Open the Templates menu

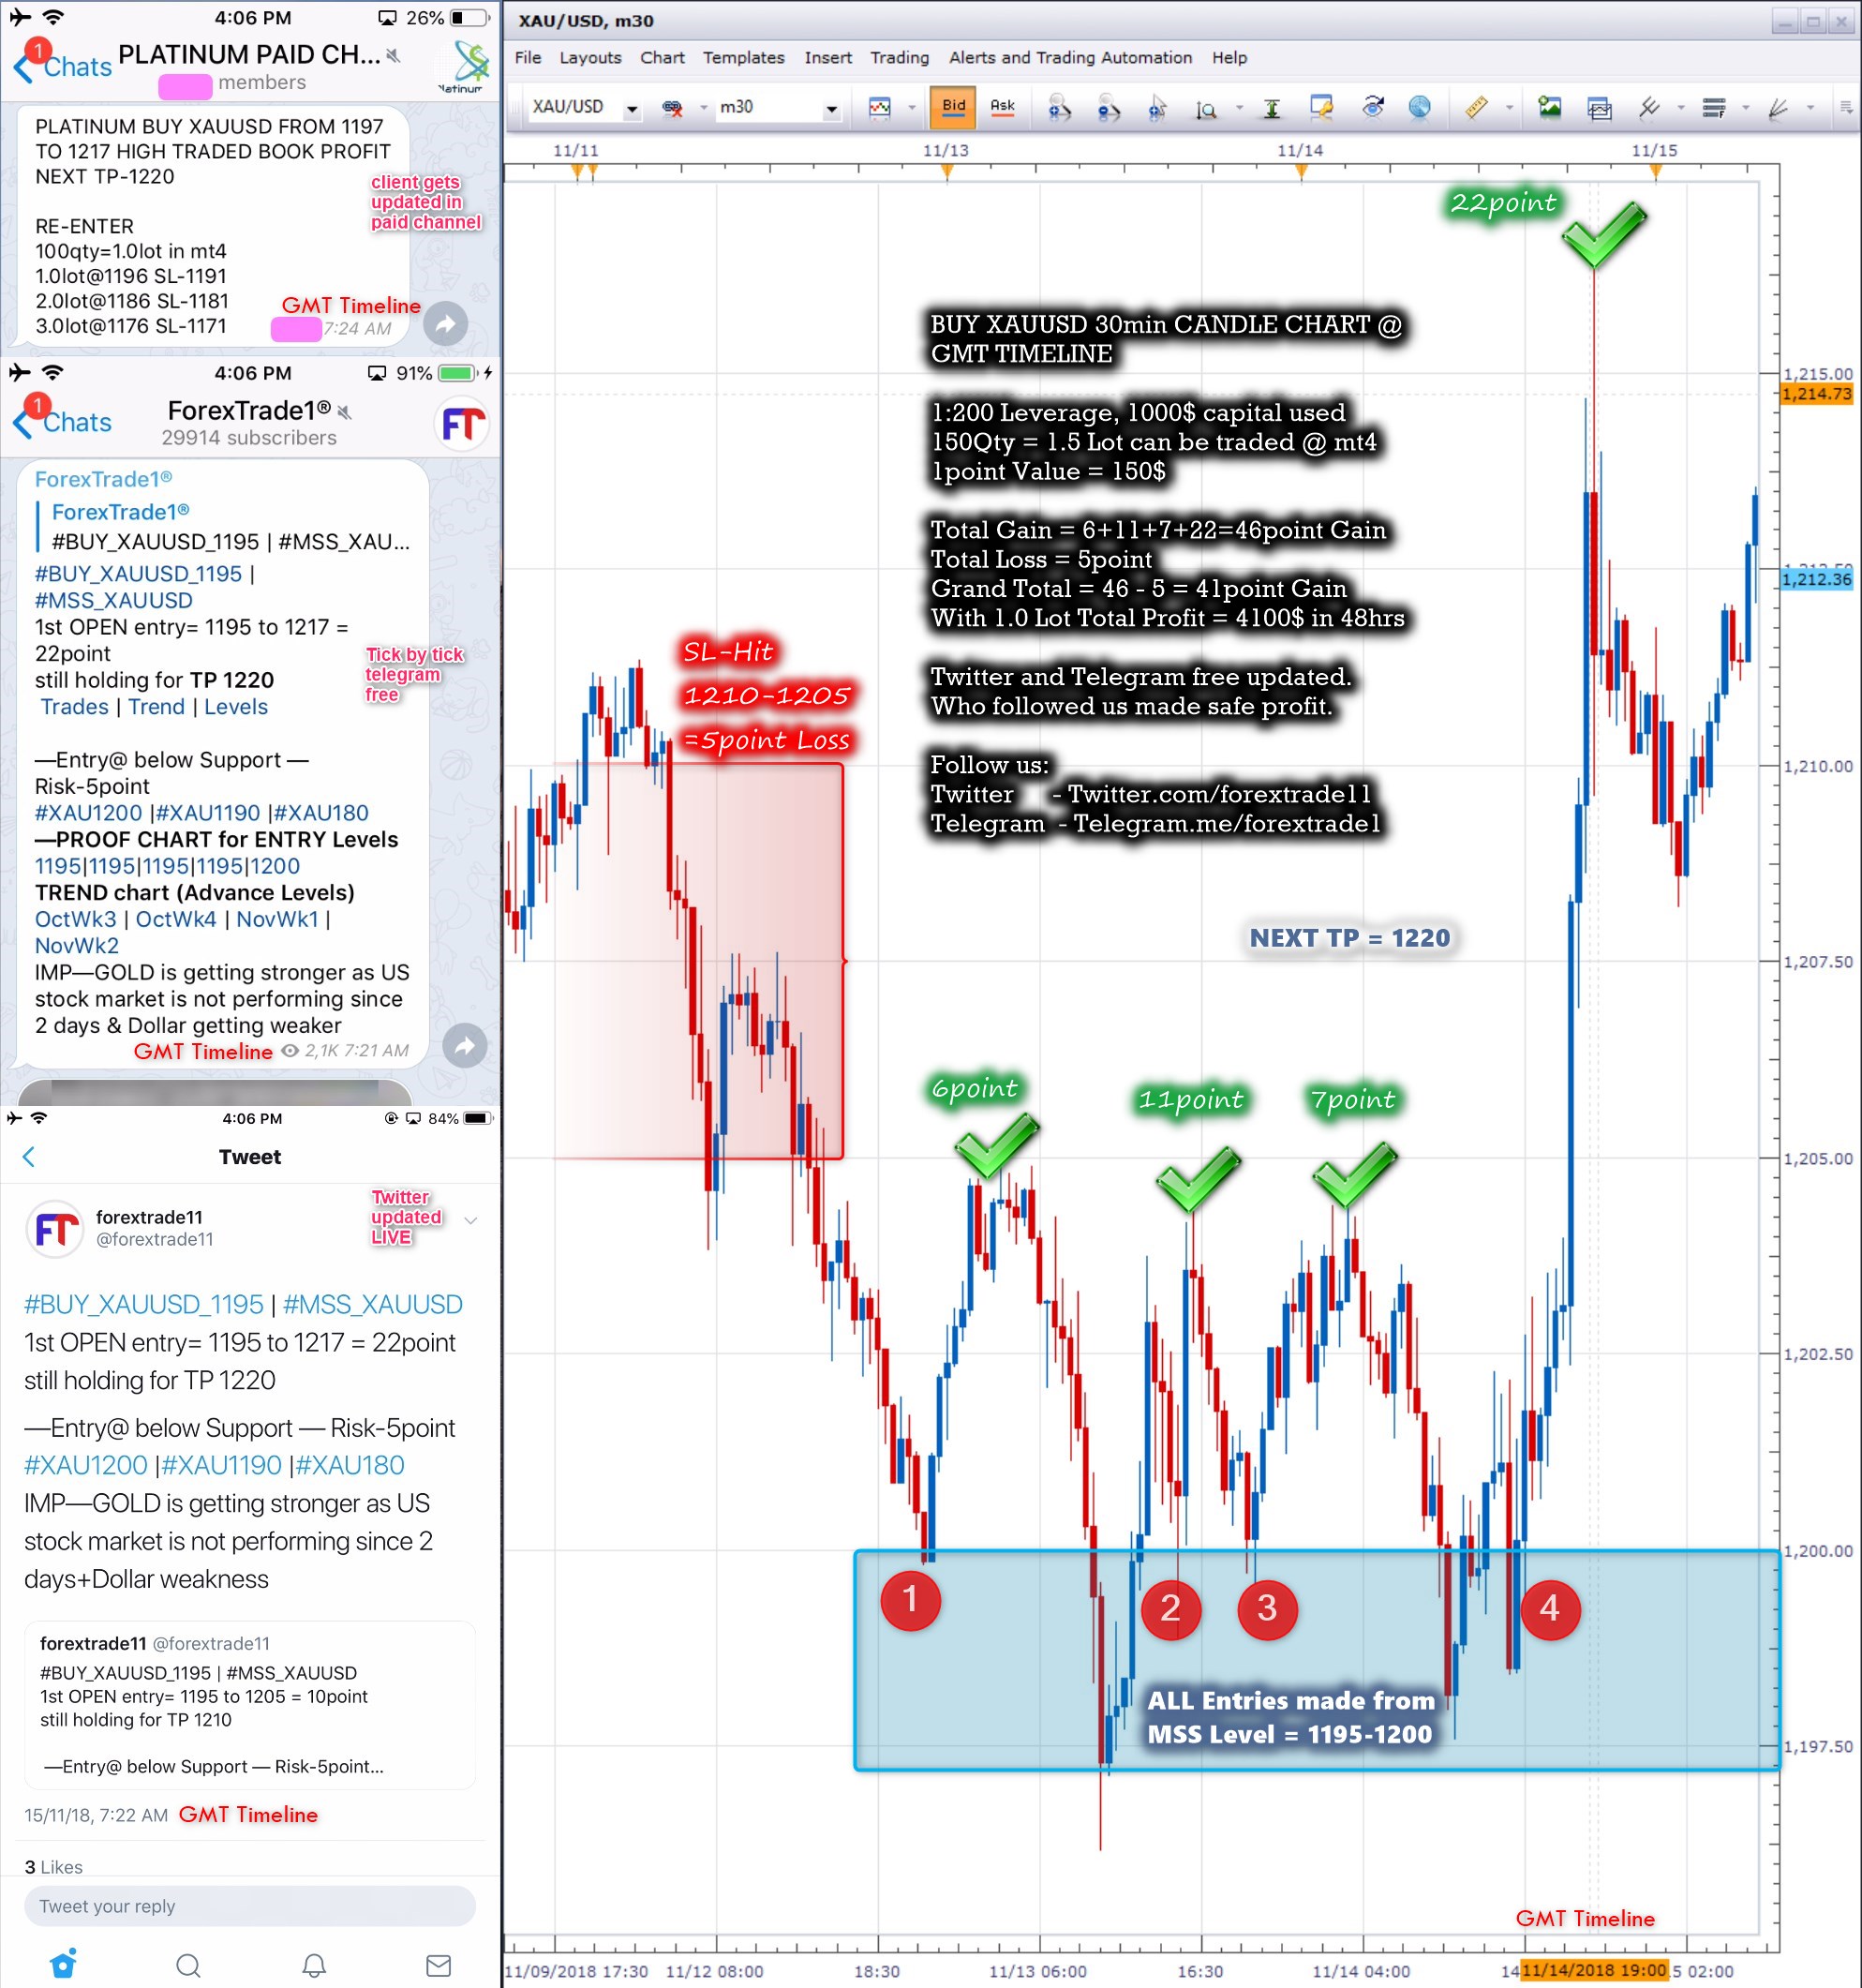pos(743,58)
